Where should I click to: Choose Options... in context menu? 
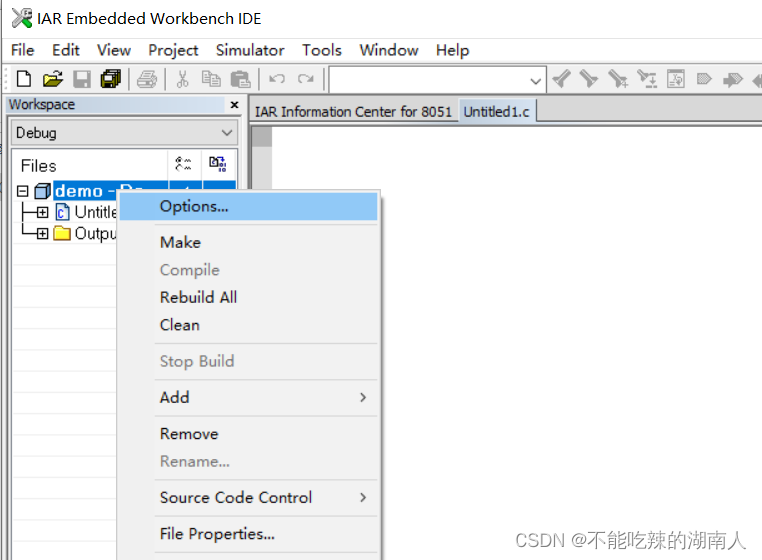tap(248, 207)
